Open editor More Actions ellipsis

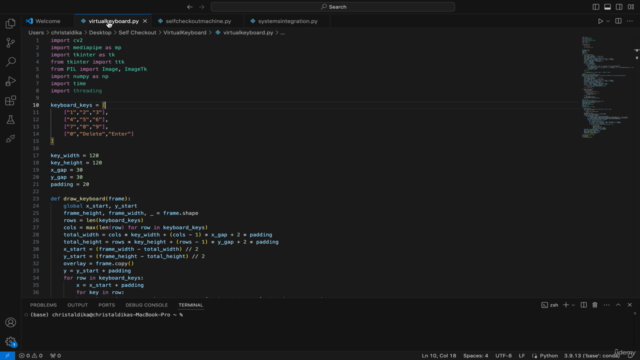(630, 21)
